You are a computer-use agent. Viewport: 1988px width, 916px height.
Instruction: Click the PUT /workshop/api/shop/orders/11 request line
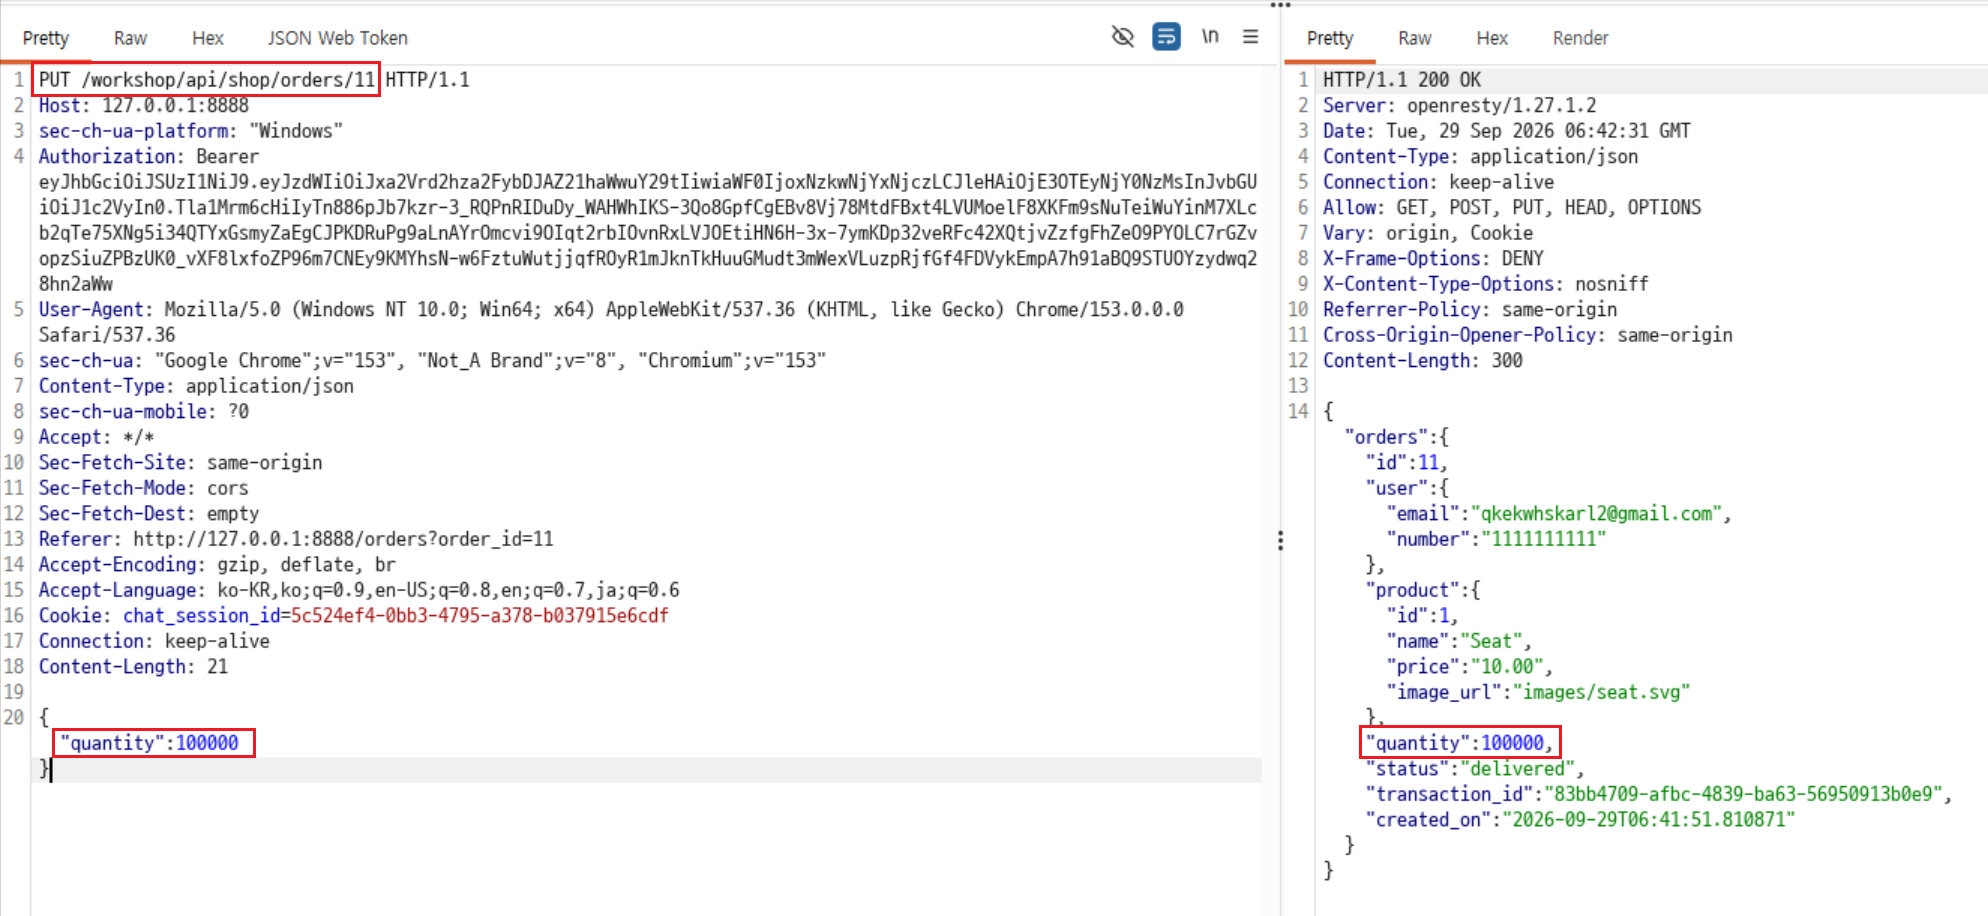207,79
